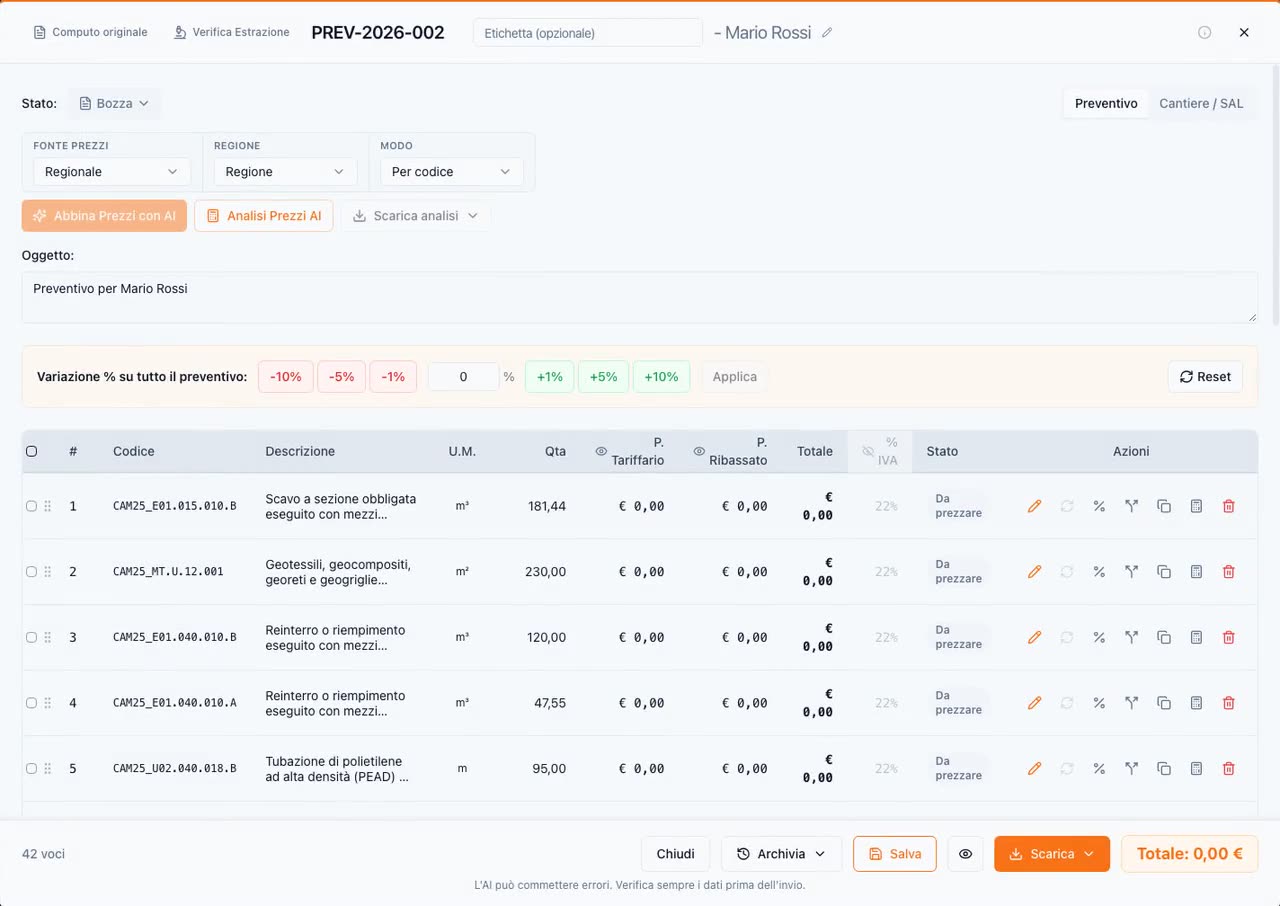Open the Modo Per codice dropdown
Screen dimensions: 1280x906
tap(451, 172)
